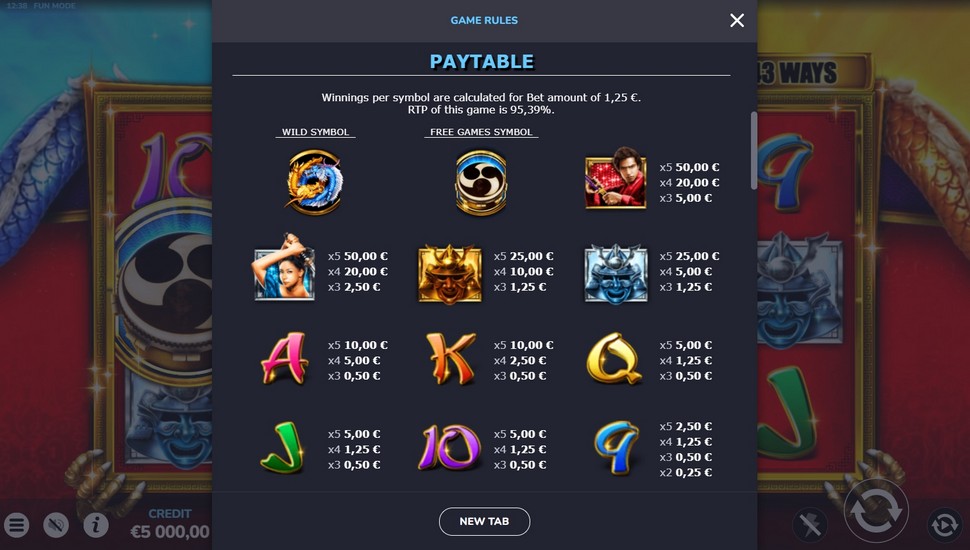Click the blue number 9 symbol
970x550 pixels.
(x=616, y=447)
